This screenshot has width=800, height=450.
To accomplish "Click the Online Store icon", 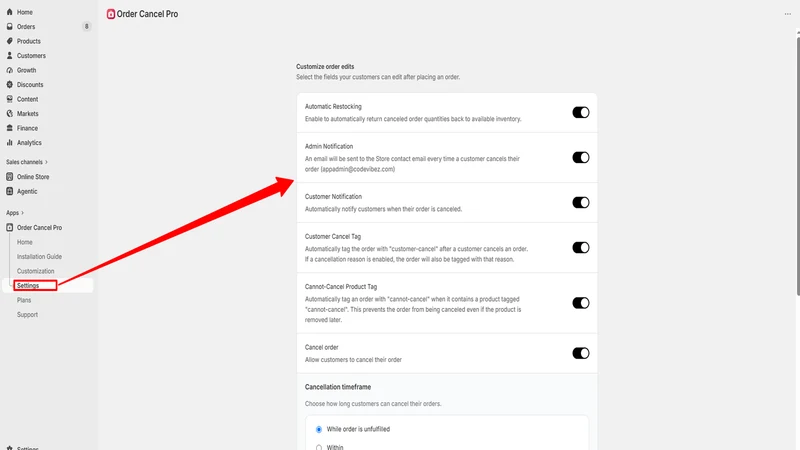I will [x=9, y=177].
